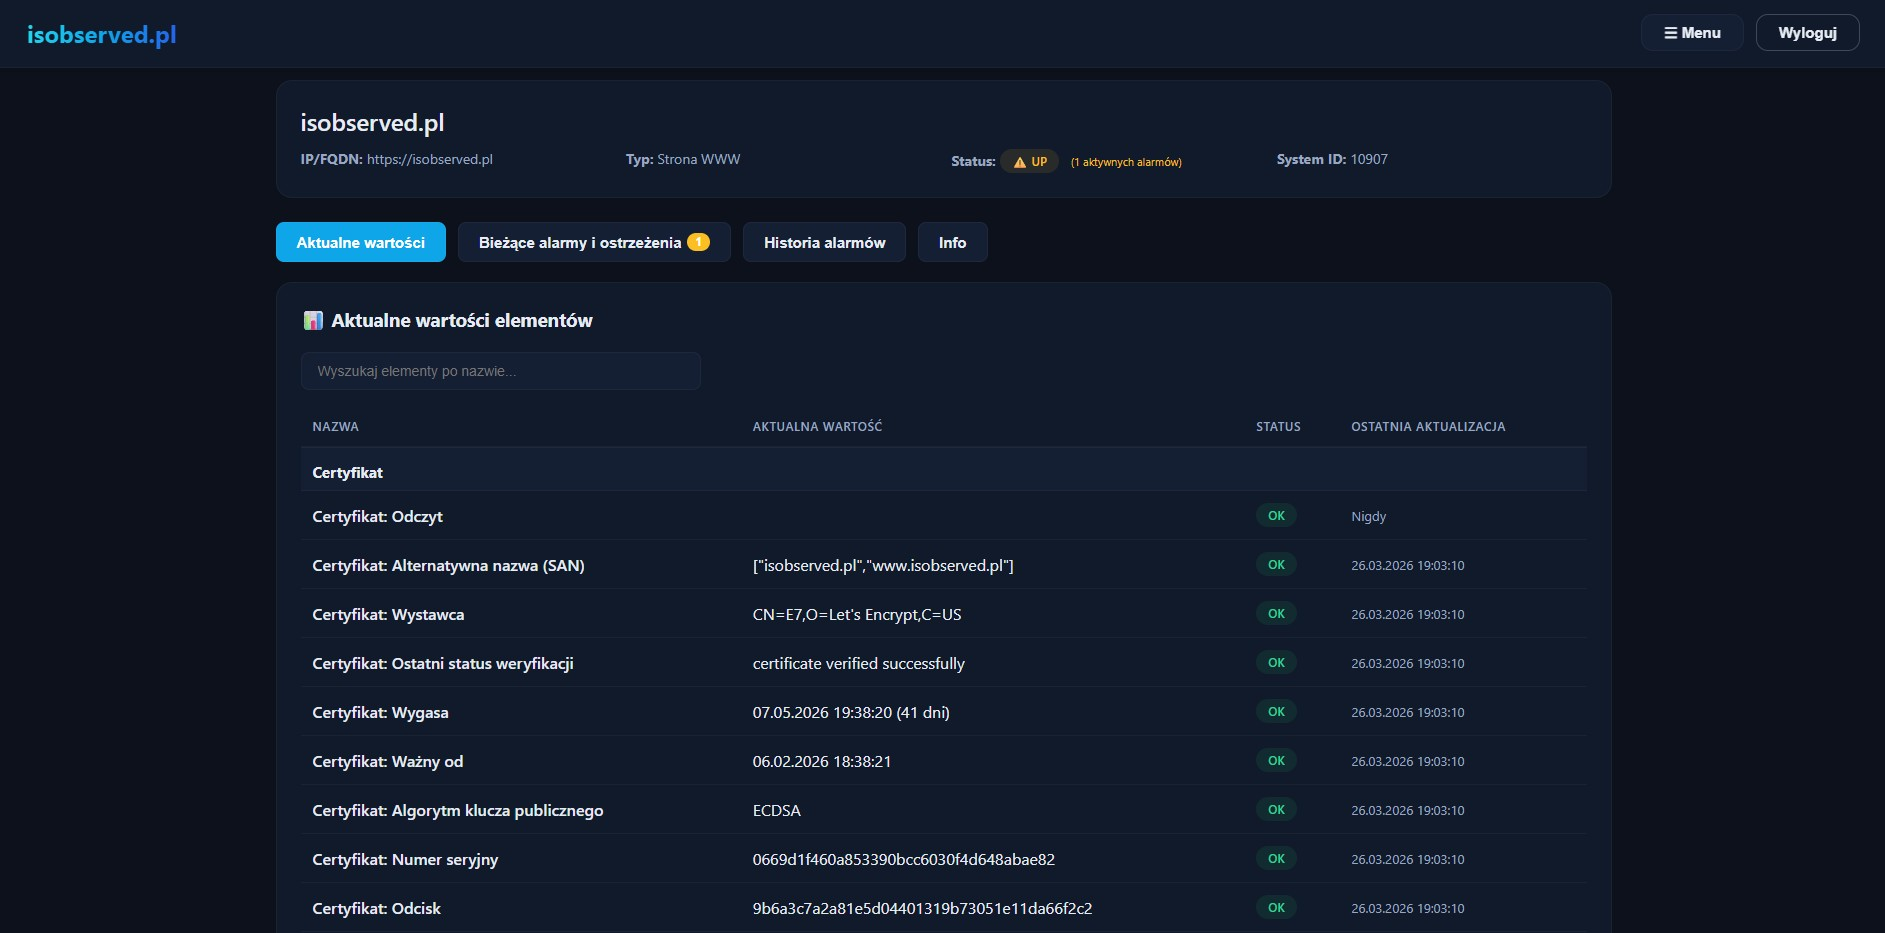
Task: Collapse the Certyfikat group row
Action: click(943, 472)
